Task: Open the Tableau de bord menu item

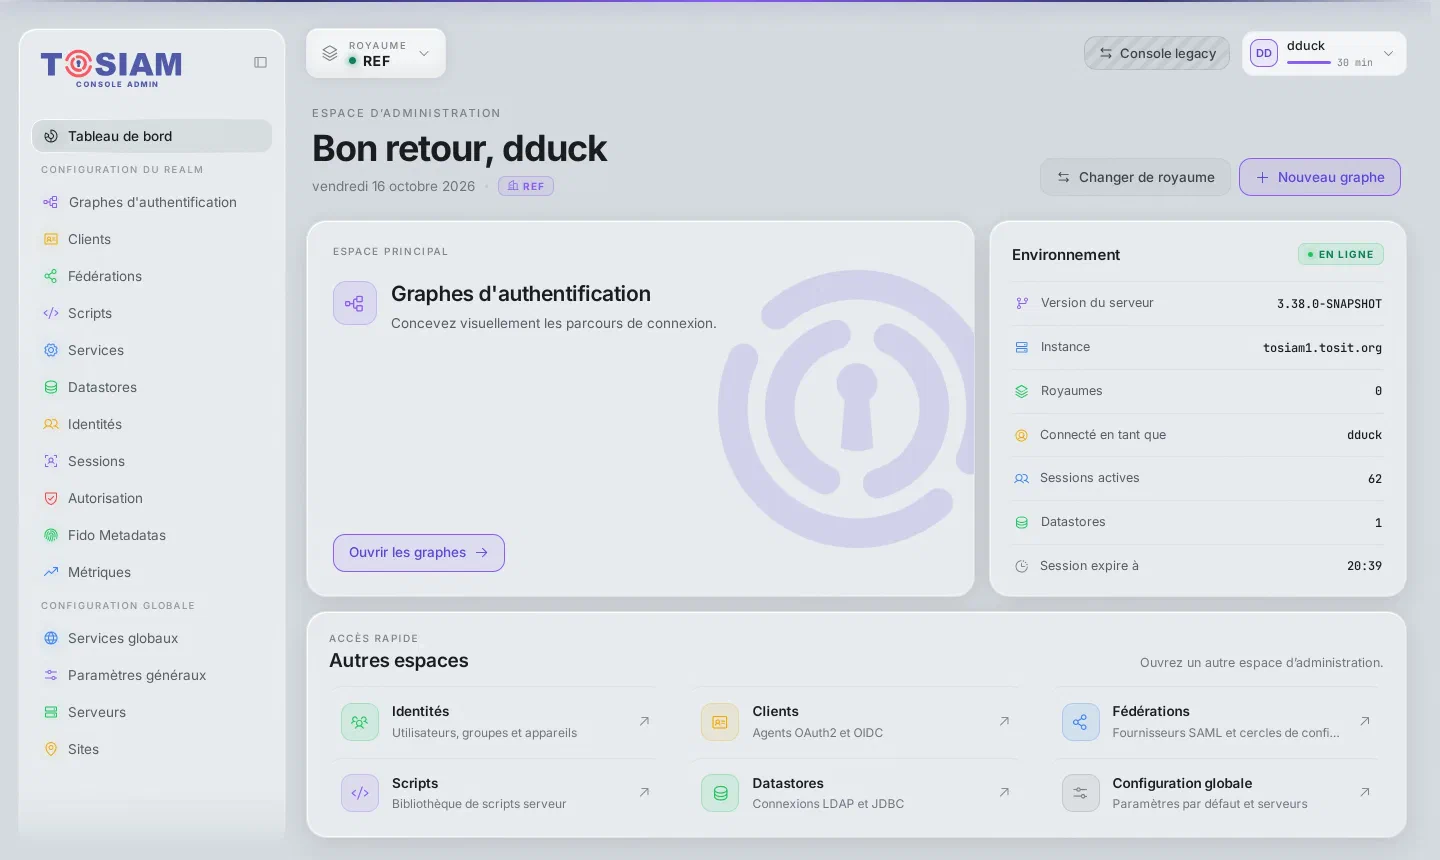Action: coord(152,136)
